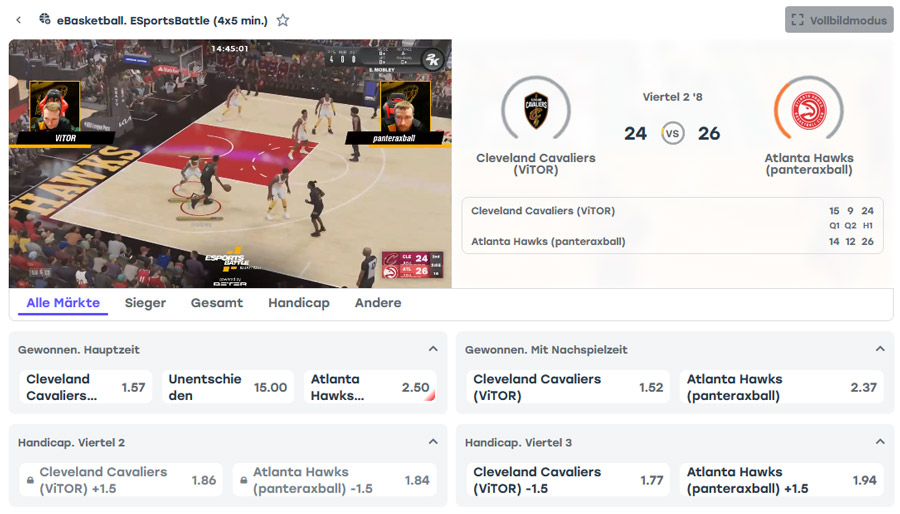This screenshot has width=900, height=514.
Task: Click the eBasketball league icon
Action: pyautogui.click(x=44, y=20)
